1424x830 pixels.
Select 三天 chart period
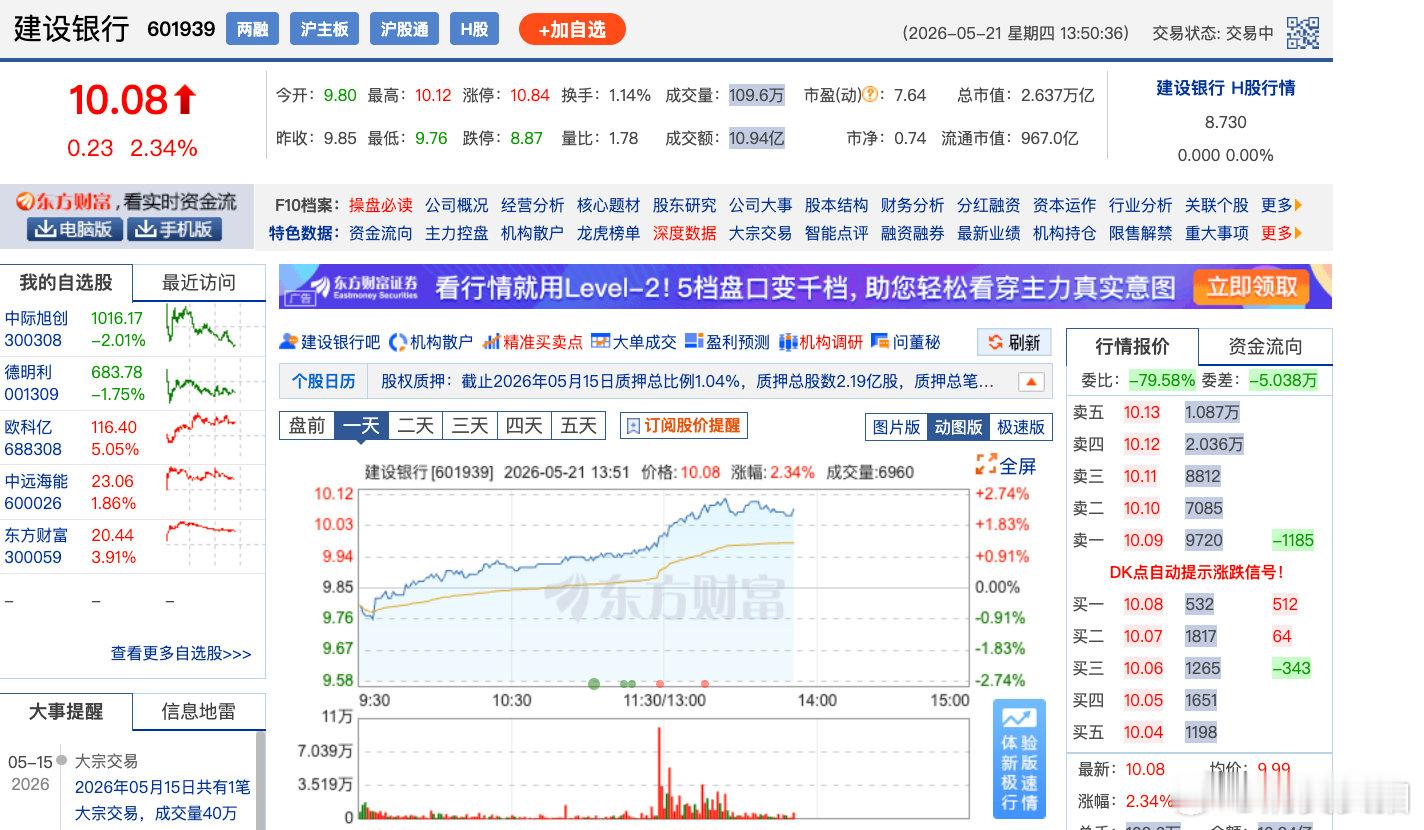point(469,426)
